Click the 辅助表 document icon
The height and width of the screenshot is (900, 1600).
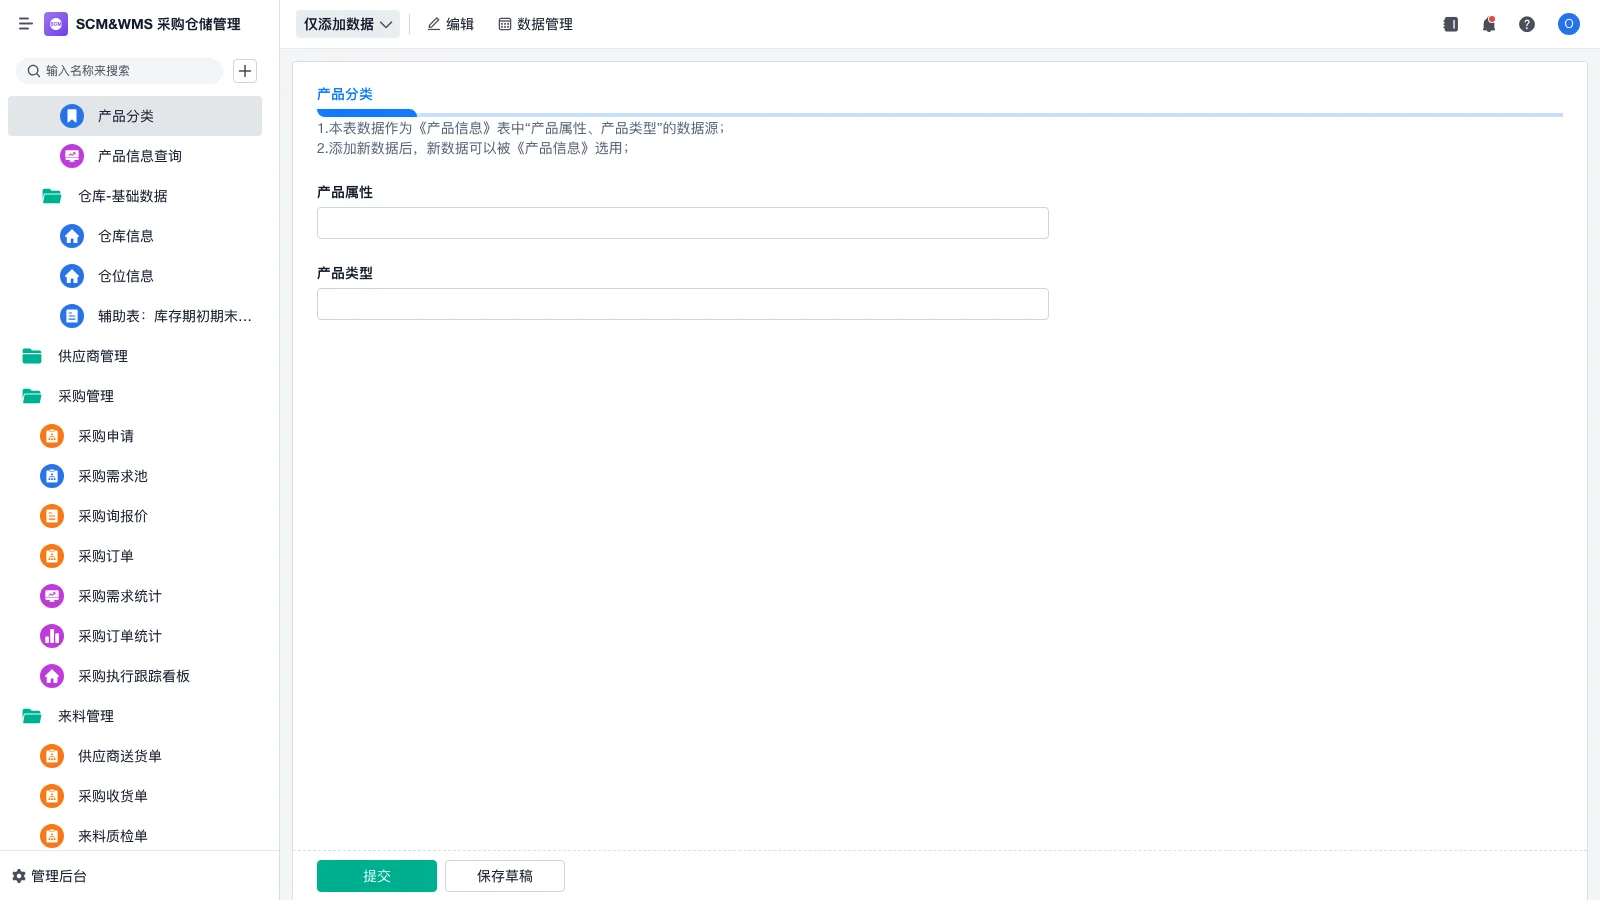[x=72, y=316]
